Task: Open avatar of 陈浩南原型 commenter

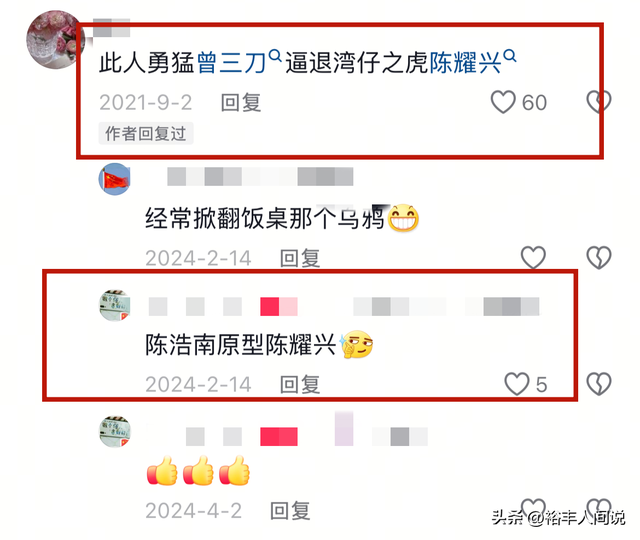Action: 115,305
